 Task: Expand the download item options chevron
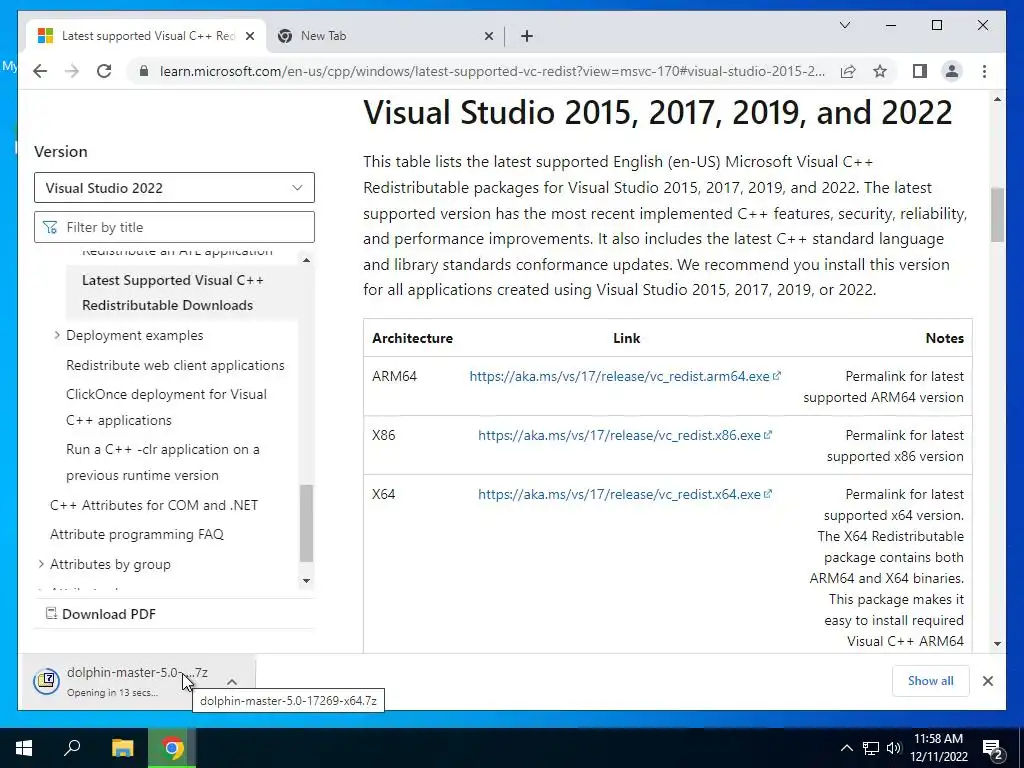232,681
